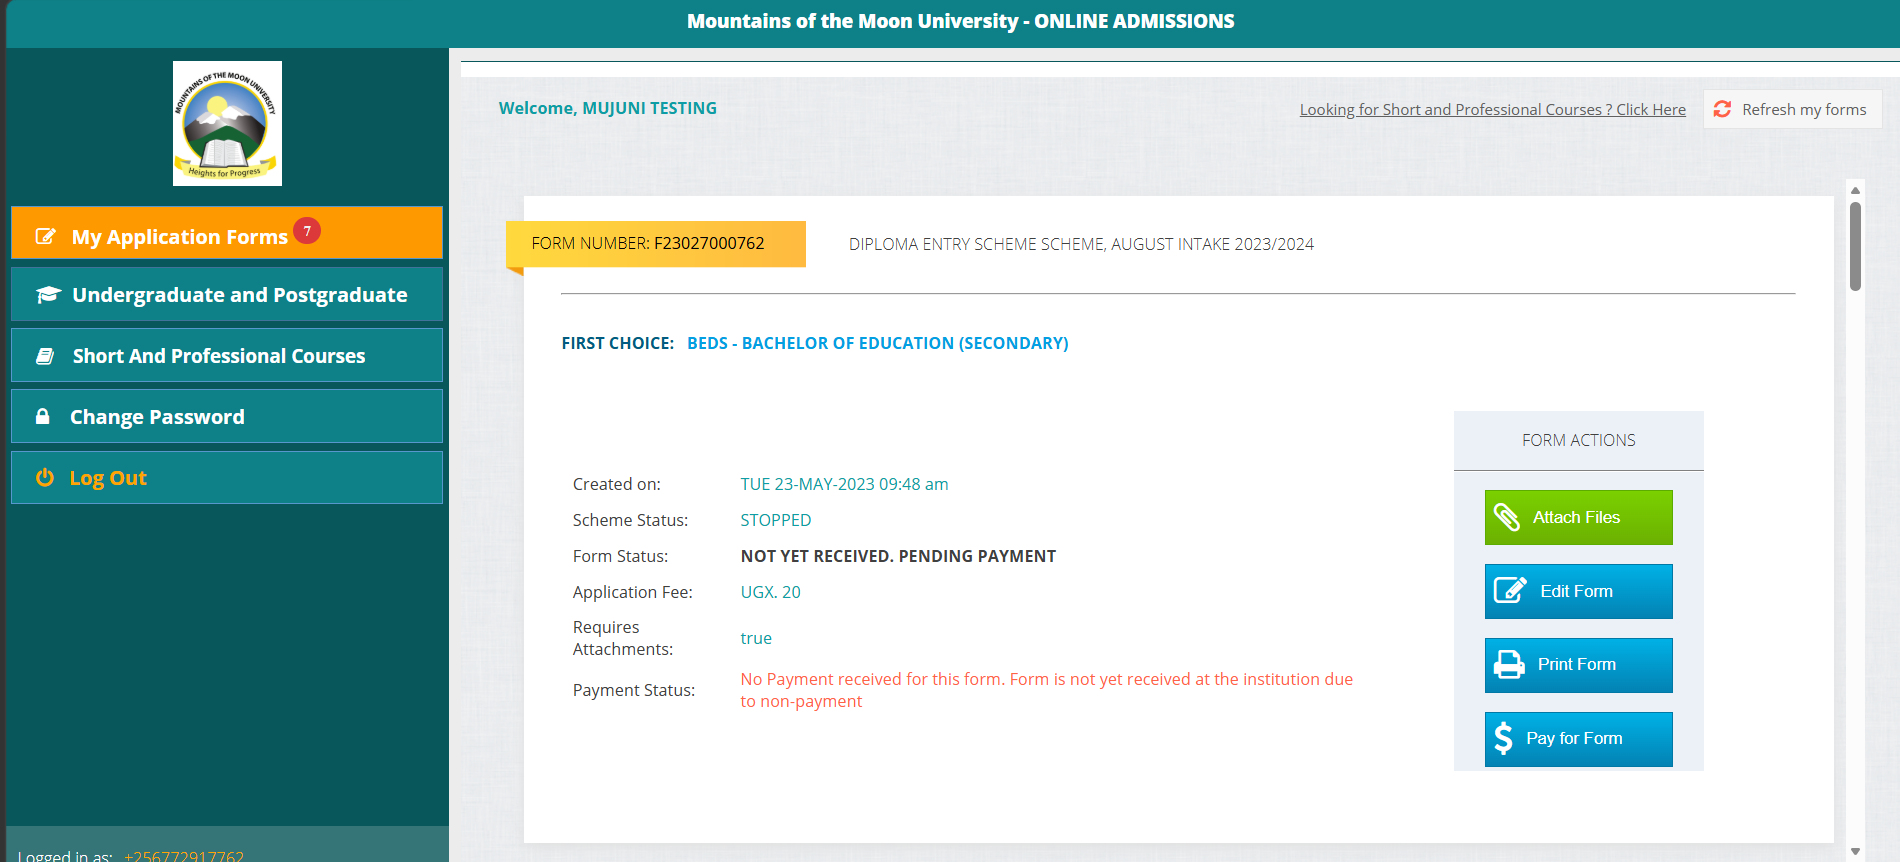1900x862 pixels.
Task: Click the red refresh arrows icon
Action: (1722, 109)
